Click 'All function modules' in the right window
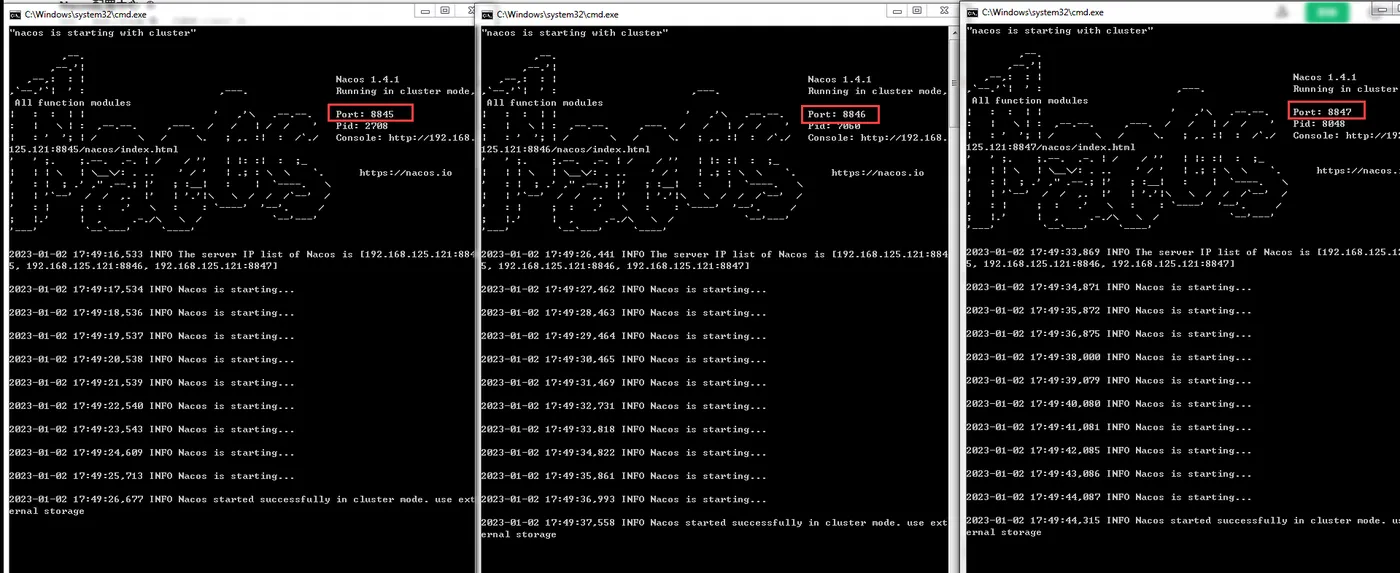Screen dimensions: 1400x573 coord(1030,100)
